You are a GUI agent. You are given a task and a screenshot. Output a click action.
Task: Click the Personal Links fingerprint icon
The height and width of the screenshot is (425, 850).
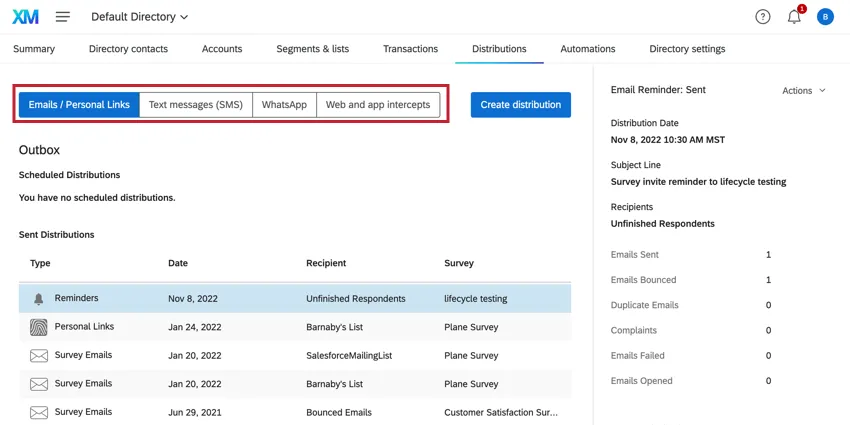[x=39, y=327]
